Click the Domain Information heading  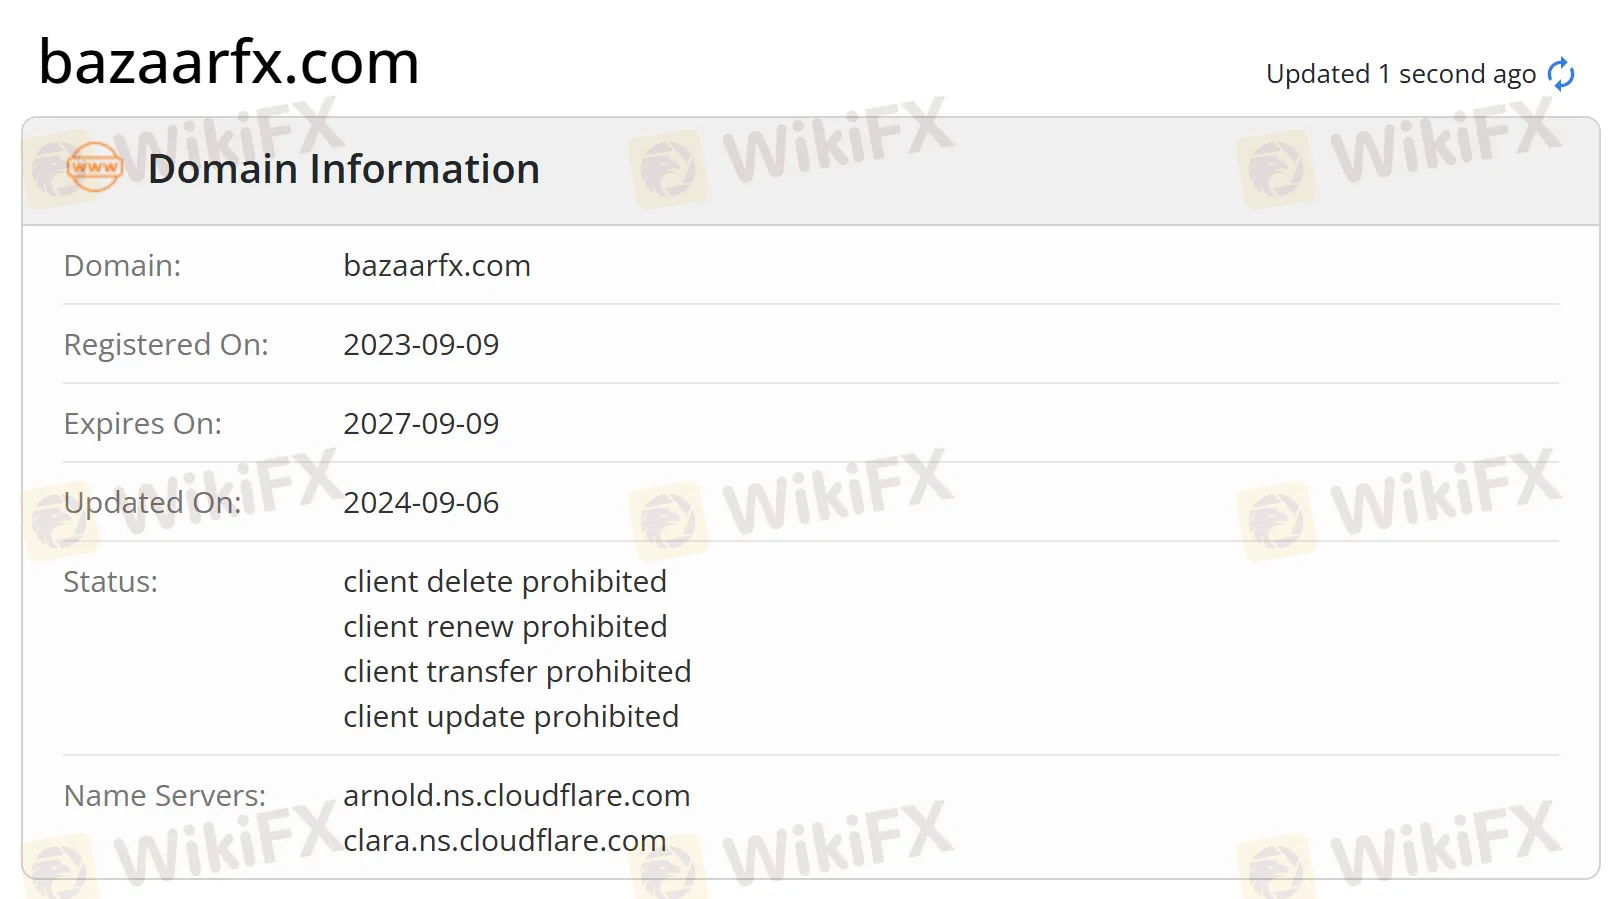coord(344,169)
